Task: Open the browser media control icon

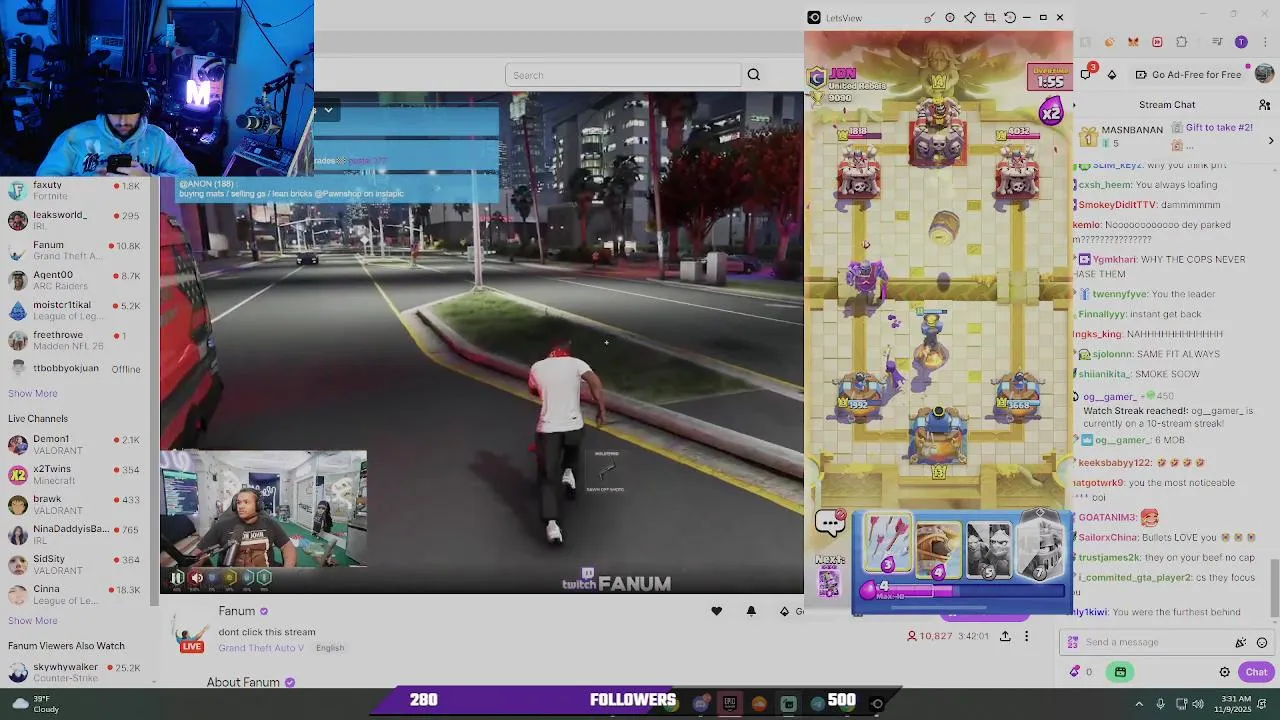Action: tap(1217, 42)
